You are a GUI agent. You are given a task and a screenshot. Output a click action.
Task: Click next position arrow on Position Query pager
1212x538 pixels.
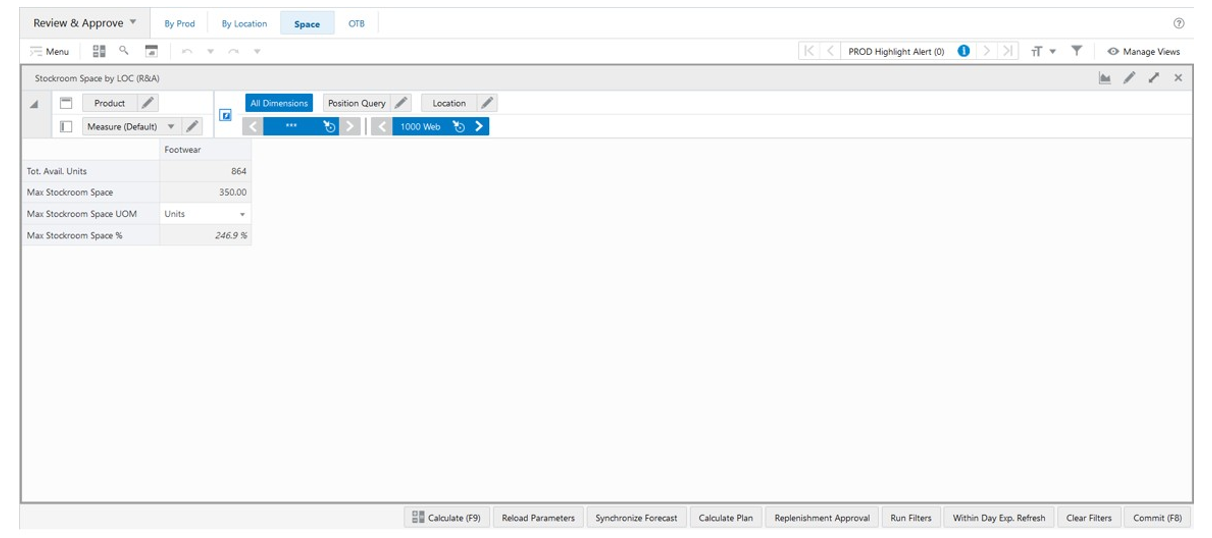click(350, 127)
